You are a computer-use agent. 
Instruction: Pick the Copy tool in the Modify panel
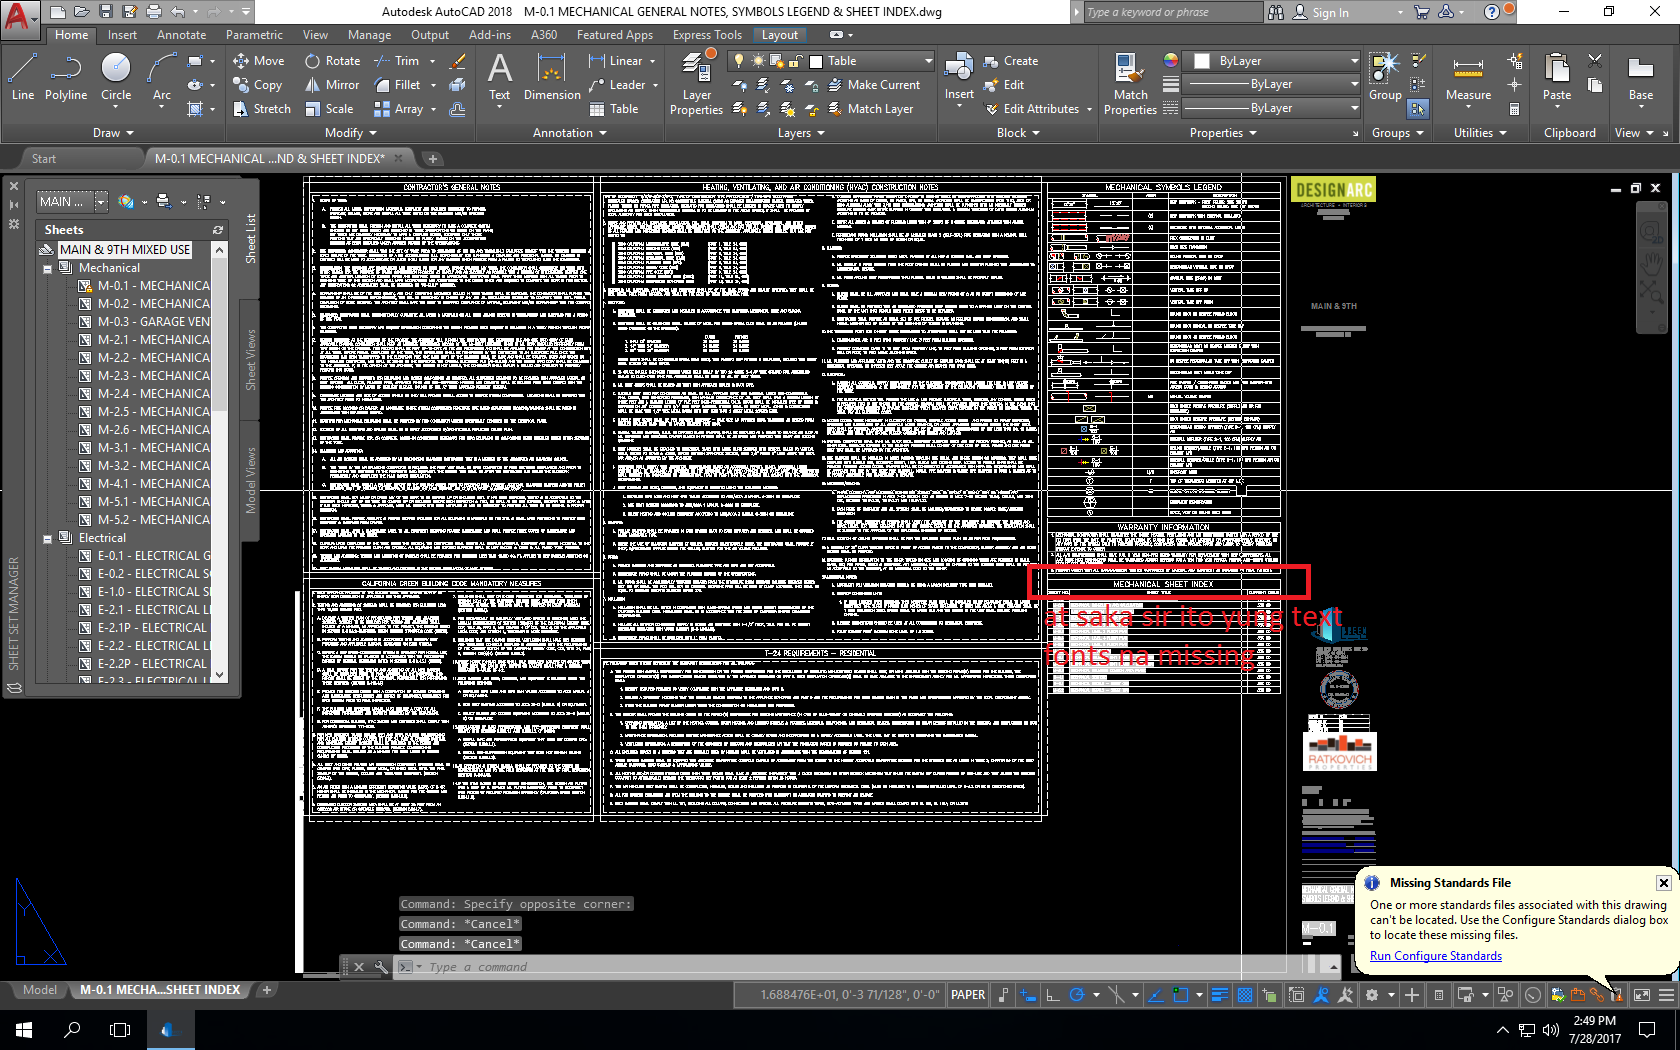(x=258, y=85)
